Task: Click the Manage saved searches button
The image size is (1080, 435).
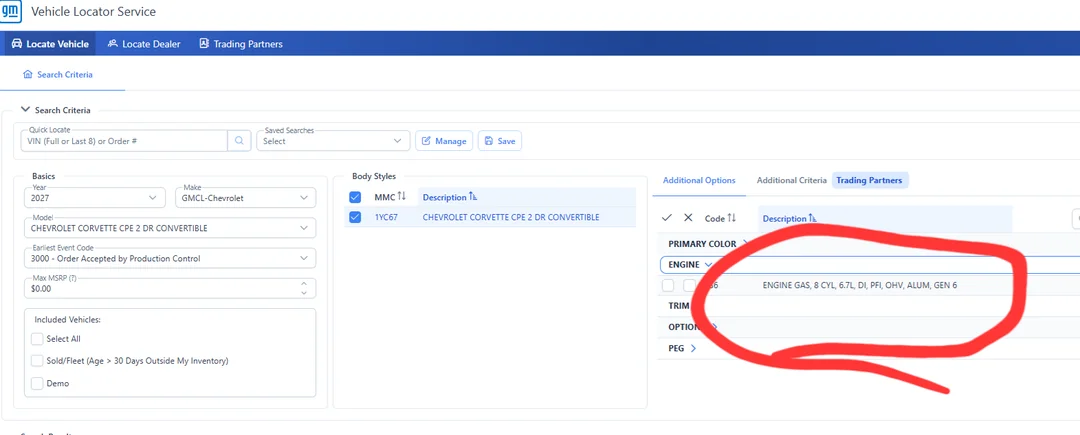Action: pos(443,141)
